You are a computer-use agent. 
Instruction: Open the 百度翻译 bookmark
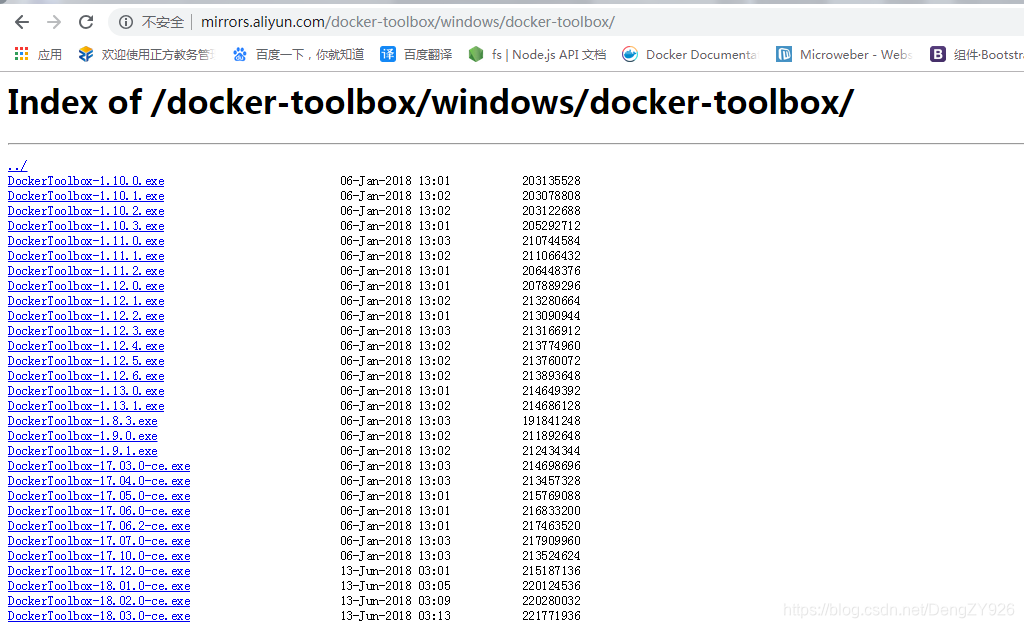tap(416, 54)
